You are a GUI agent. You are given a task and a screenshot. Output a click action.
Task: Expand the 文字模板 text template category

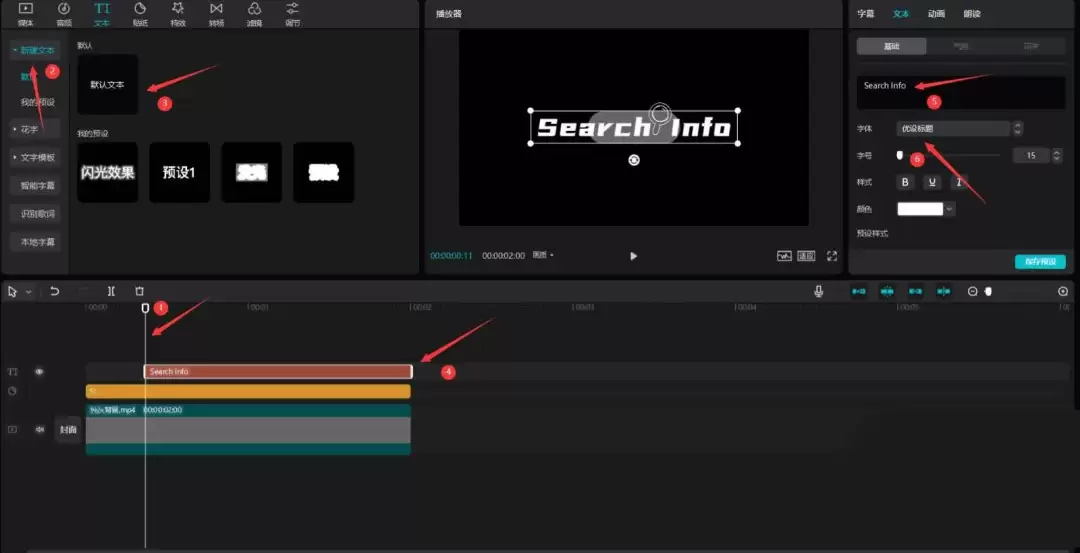tap(37, 157)
